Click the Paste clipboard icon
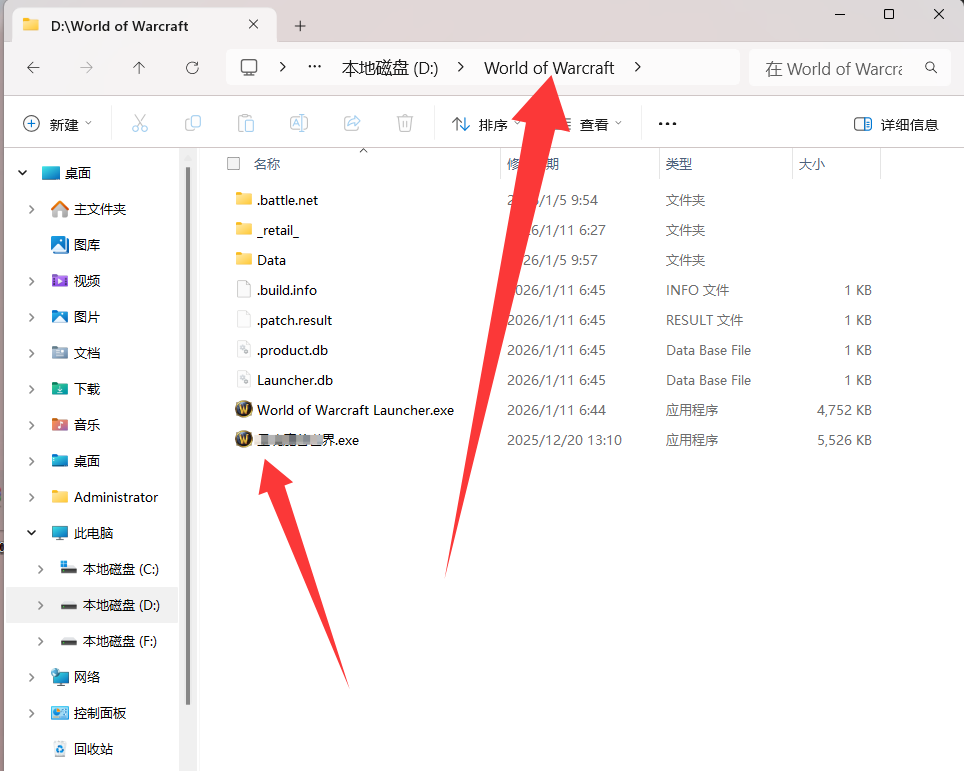 coord(246,124)
